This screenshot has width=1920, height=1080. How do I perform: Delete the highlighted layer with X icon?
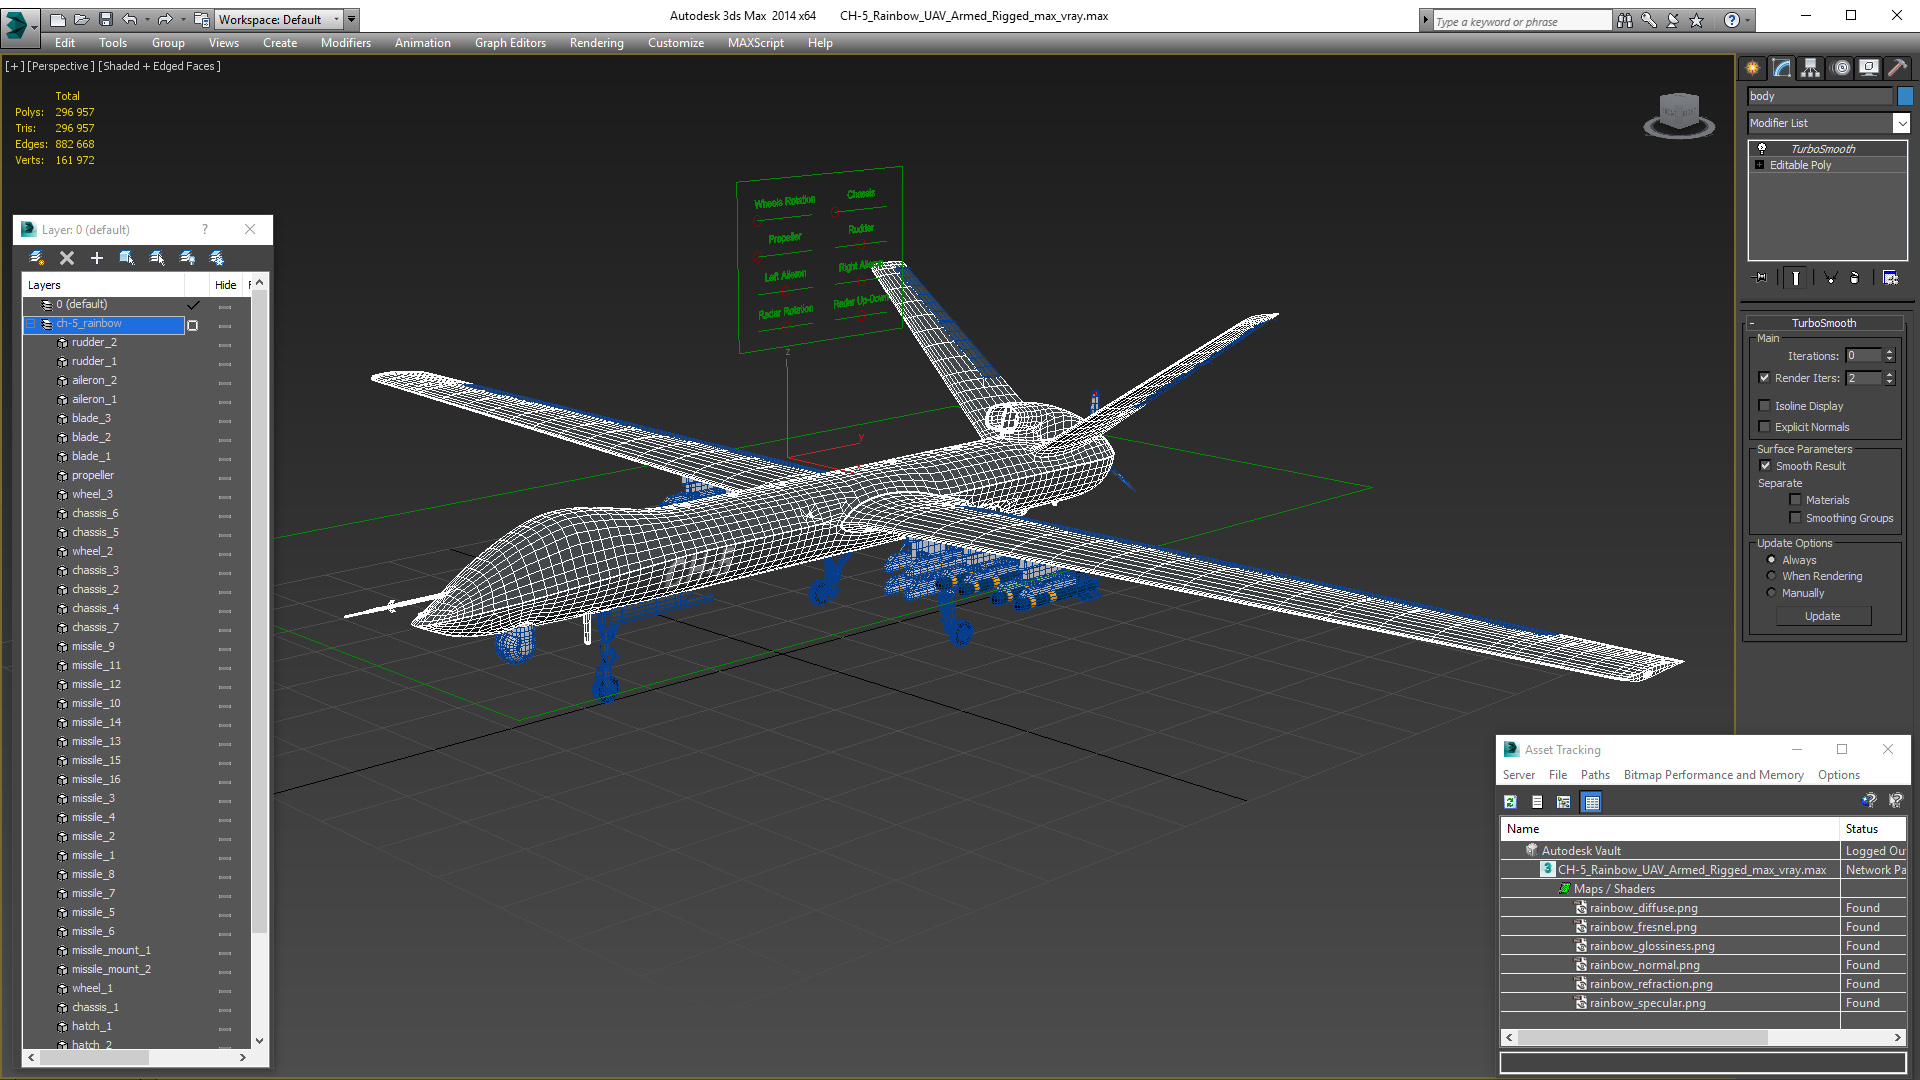[x=67, y=258]
